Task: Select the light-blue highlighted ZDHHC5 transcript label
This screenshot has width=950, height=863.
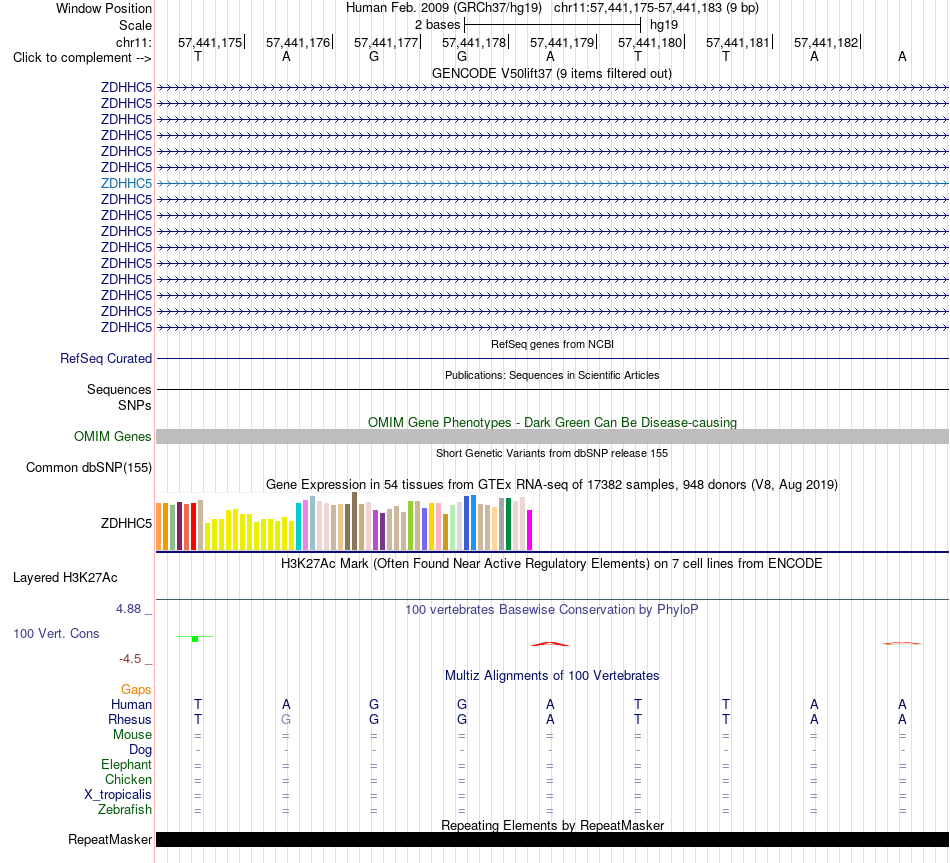Action: tap(126, 183)
